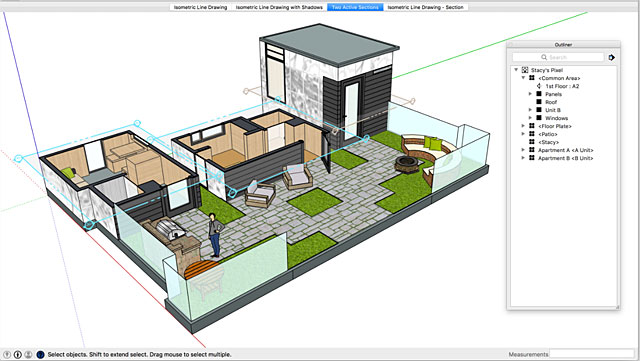Image resolution: width=640 pixels, height=361 pixels.
Task: Click the user sign-in status icon
Action: click(x=28, y=354)
